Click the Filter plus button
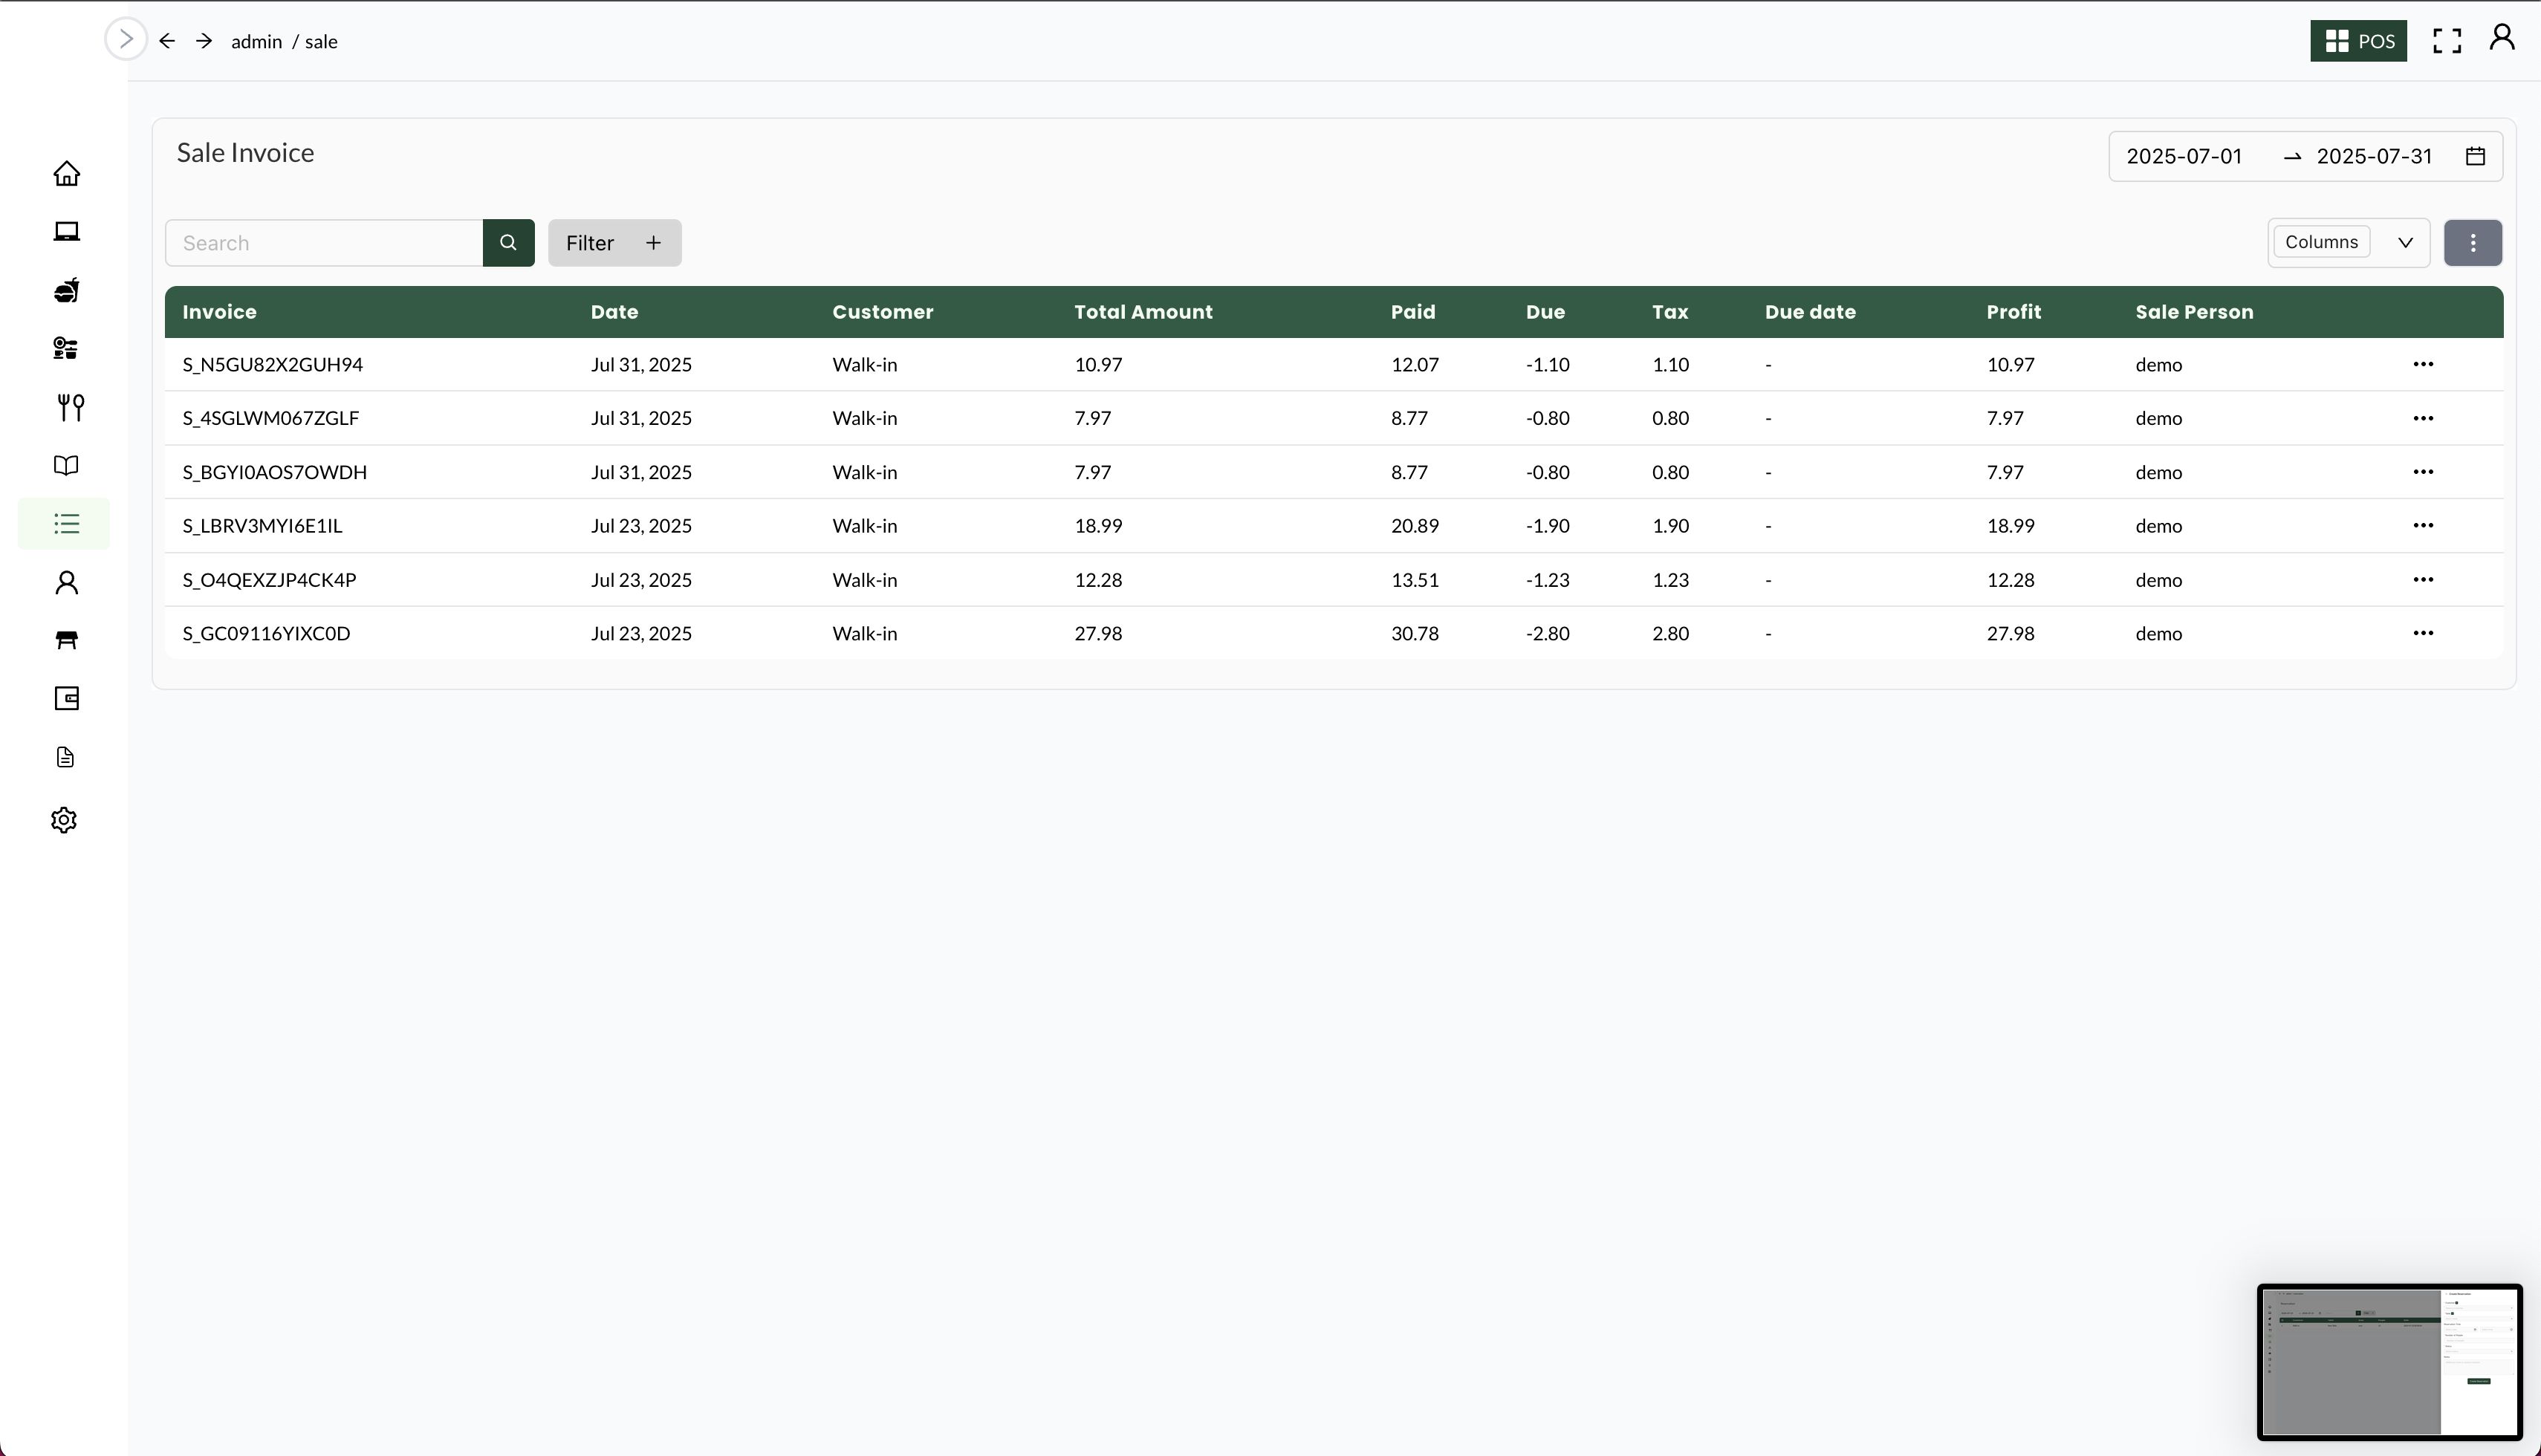 coord(614,243)
